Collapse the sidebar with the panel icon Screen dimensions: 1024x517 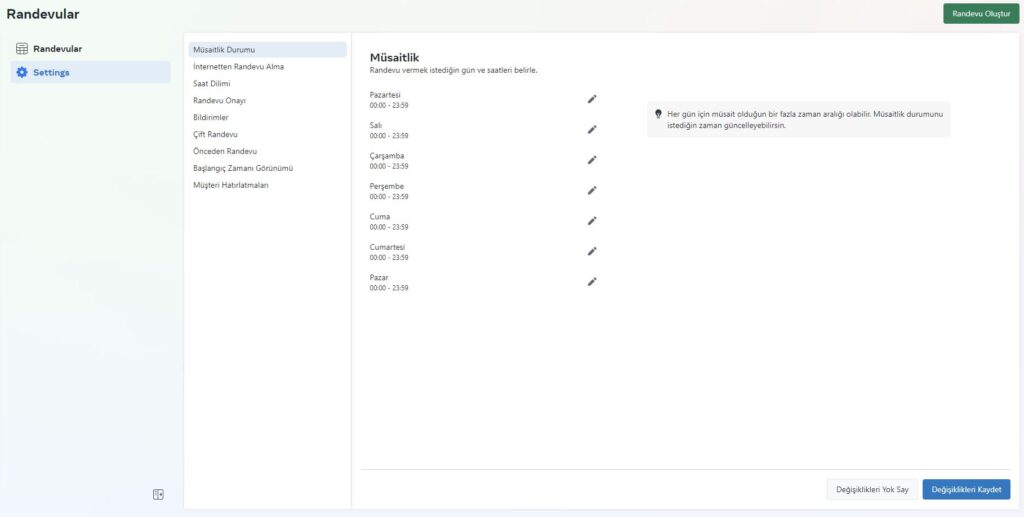(x=158, y=494)
